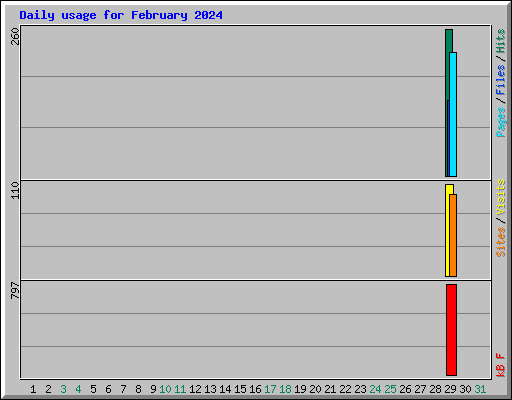Click day 1 on the x-axis
Screen dimensions: 512x400
pos(33,389)
